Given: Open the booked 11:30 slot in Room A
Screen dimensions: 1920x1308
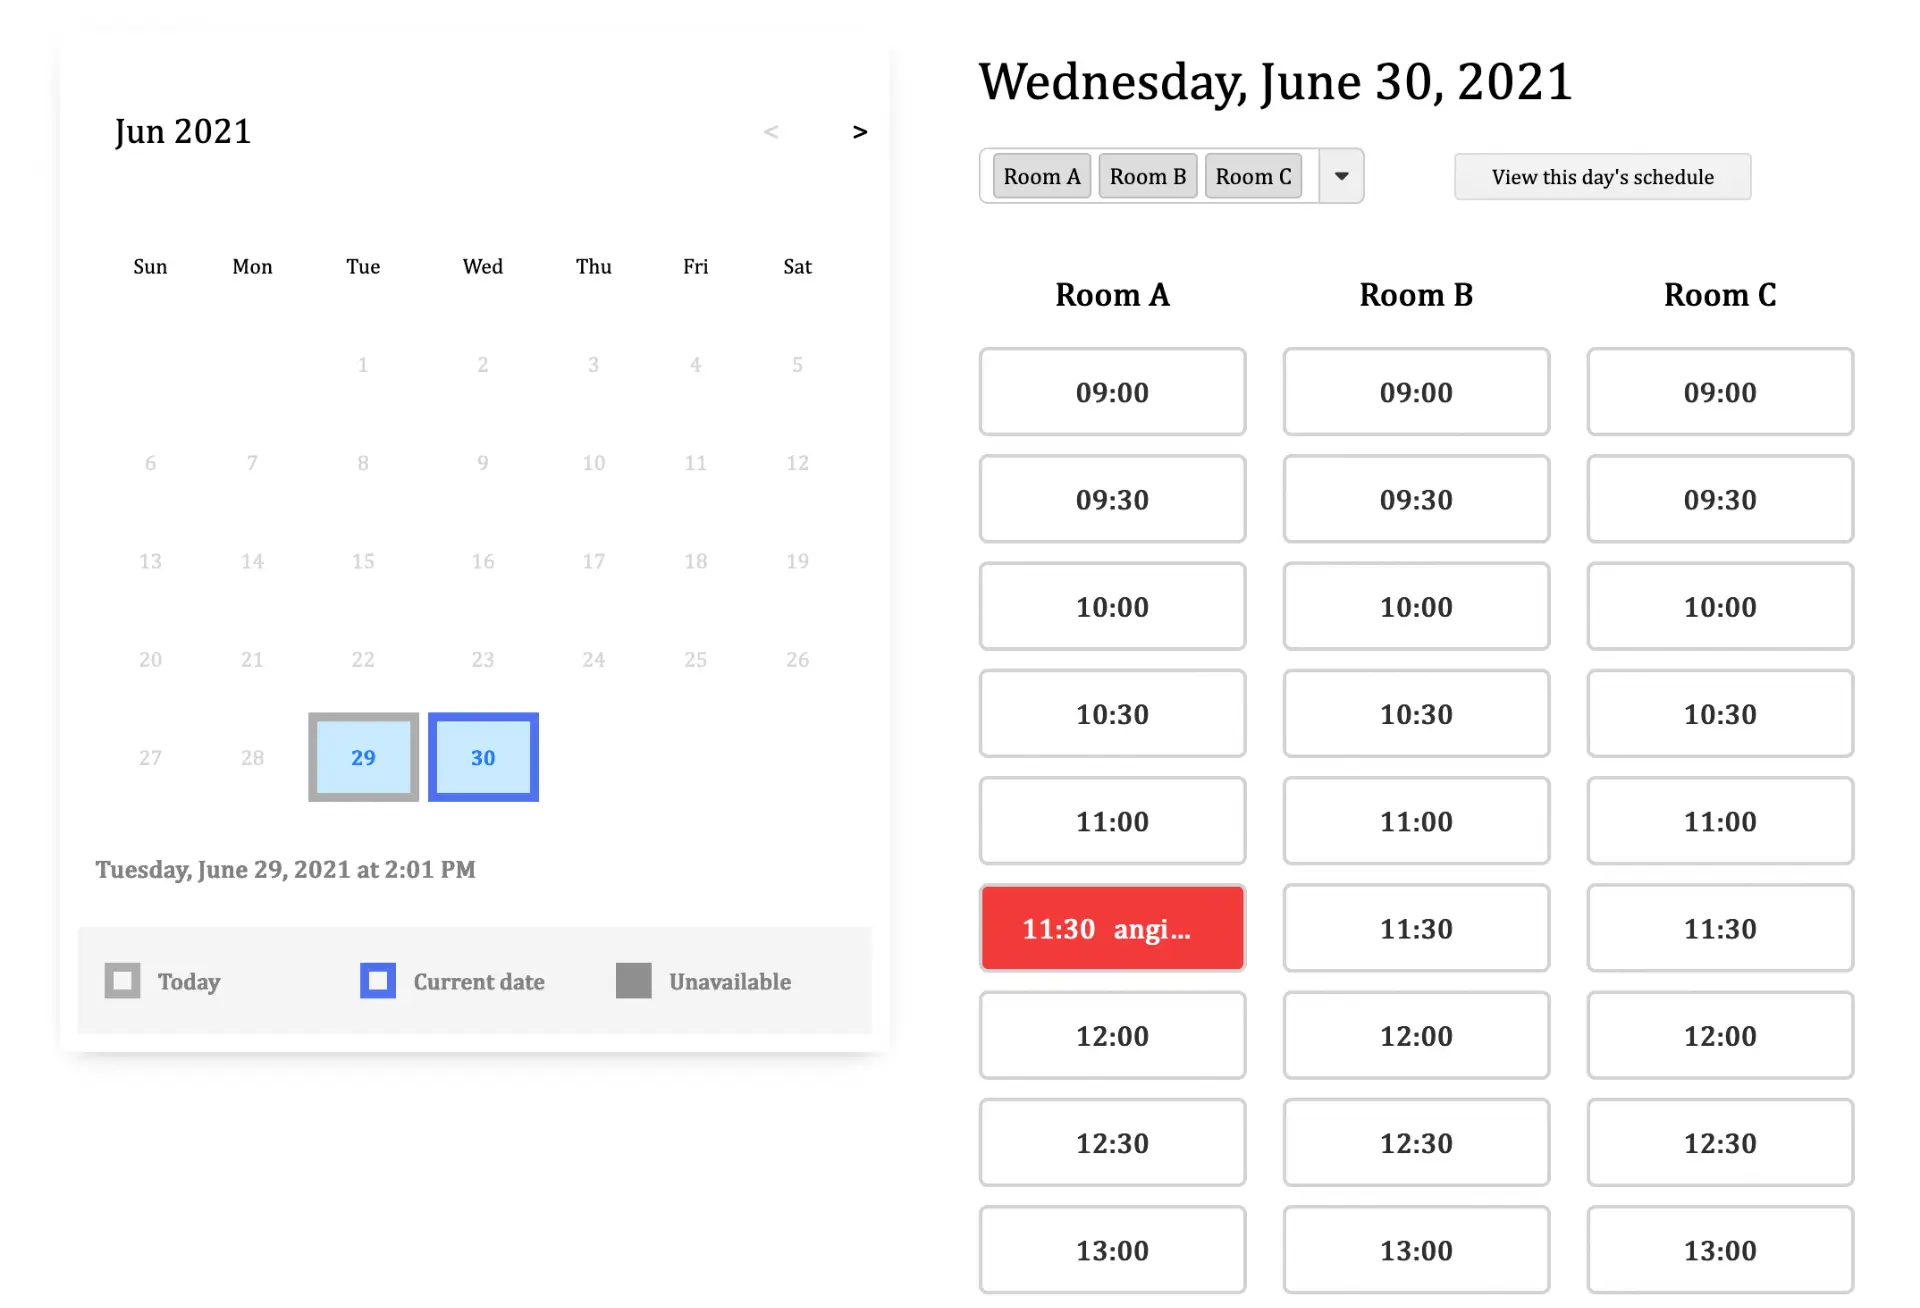Looking at the screenshot, I should (1112, 928).
